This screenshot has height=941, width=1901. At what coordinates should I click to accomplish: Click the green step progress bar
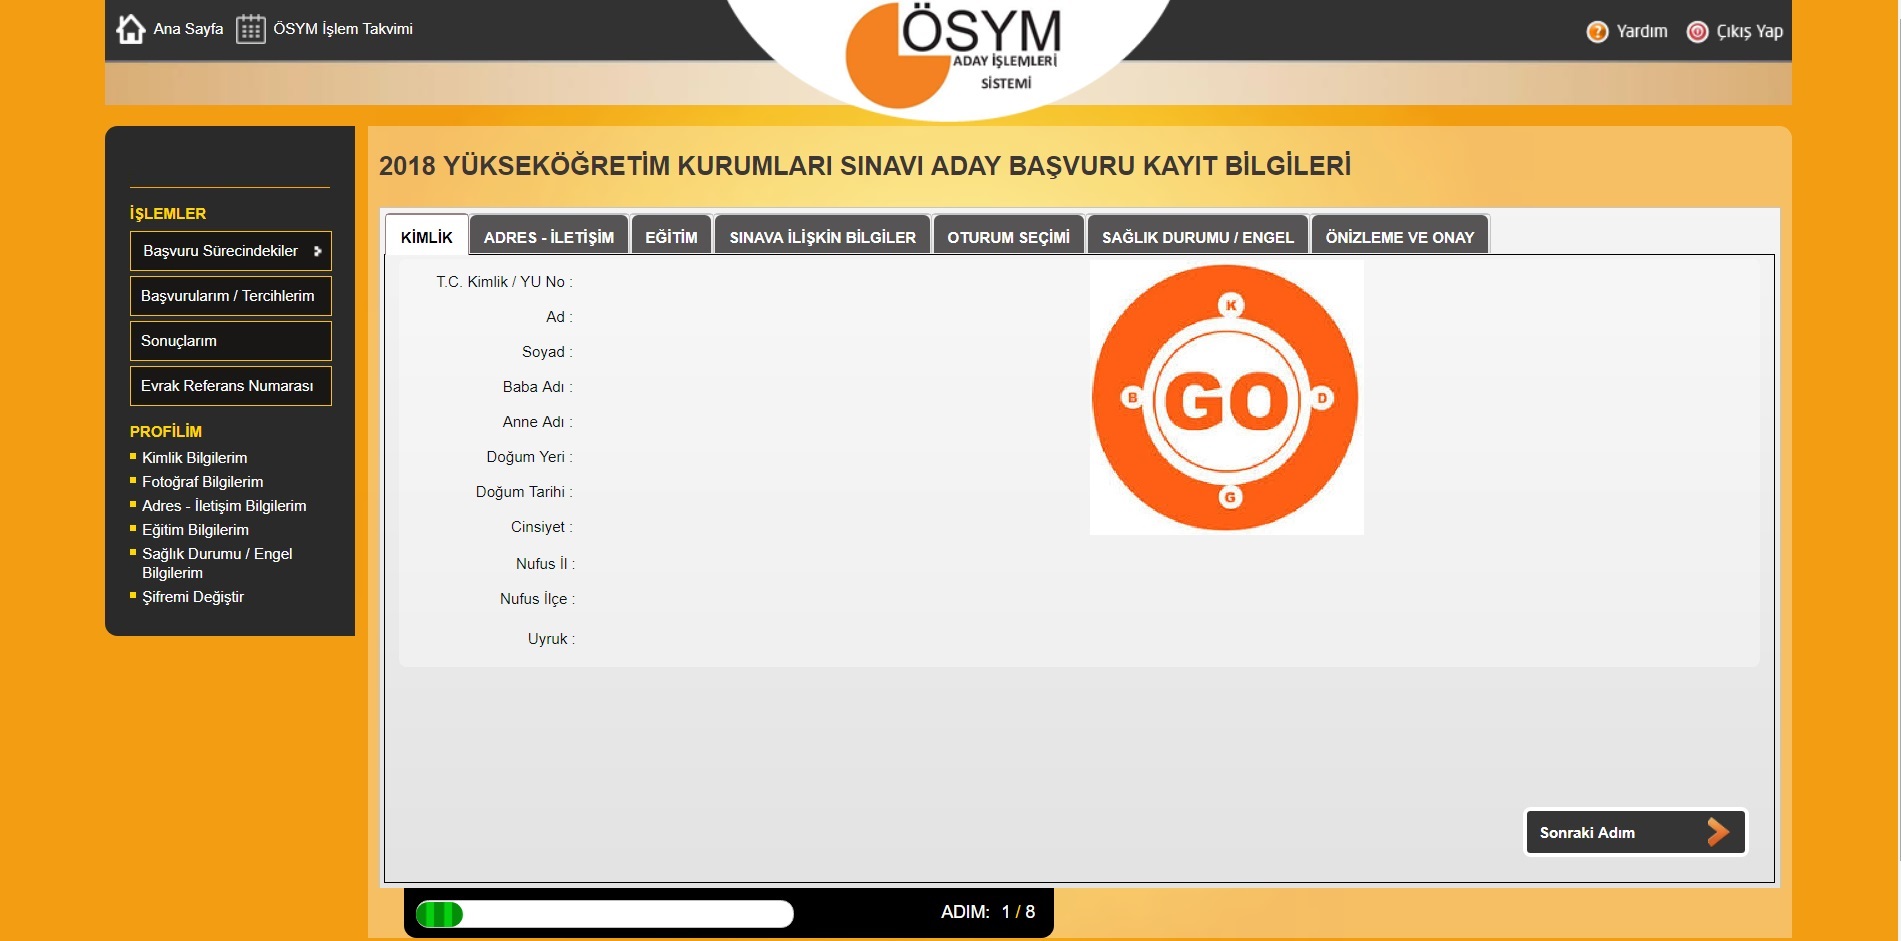[x=605, y=914]
